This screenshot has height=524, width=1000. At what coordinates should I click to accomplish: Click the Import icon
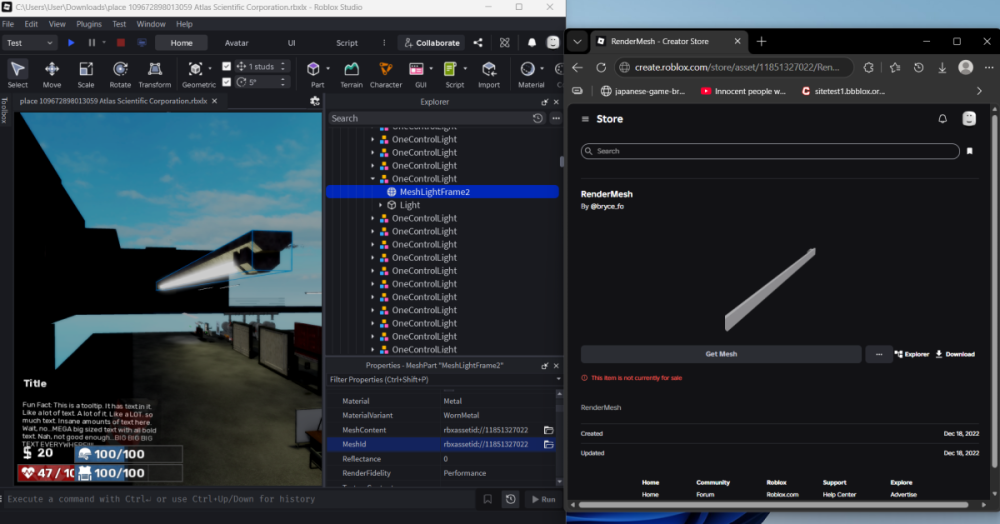pos(489,74)
